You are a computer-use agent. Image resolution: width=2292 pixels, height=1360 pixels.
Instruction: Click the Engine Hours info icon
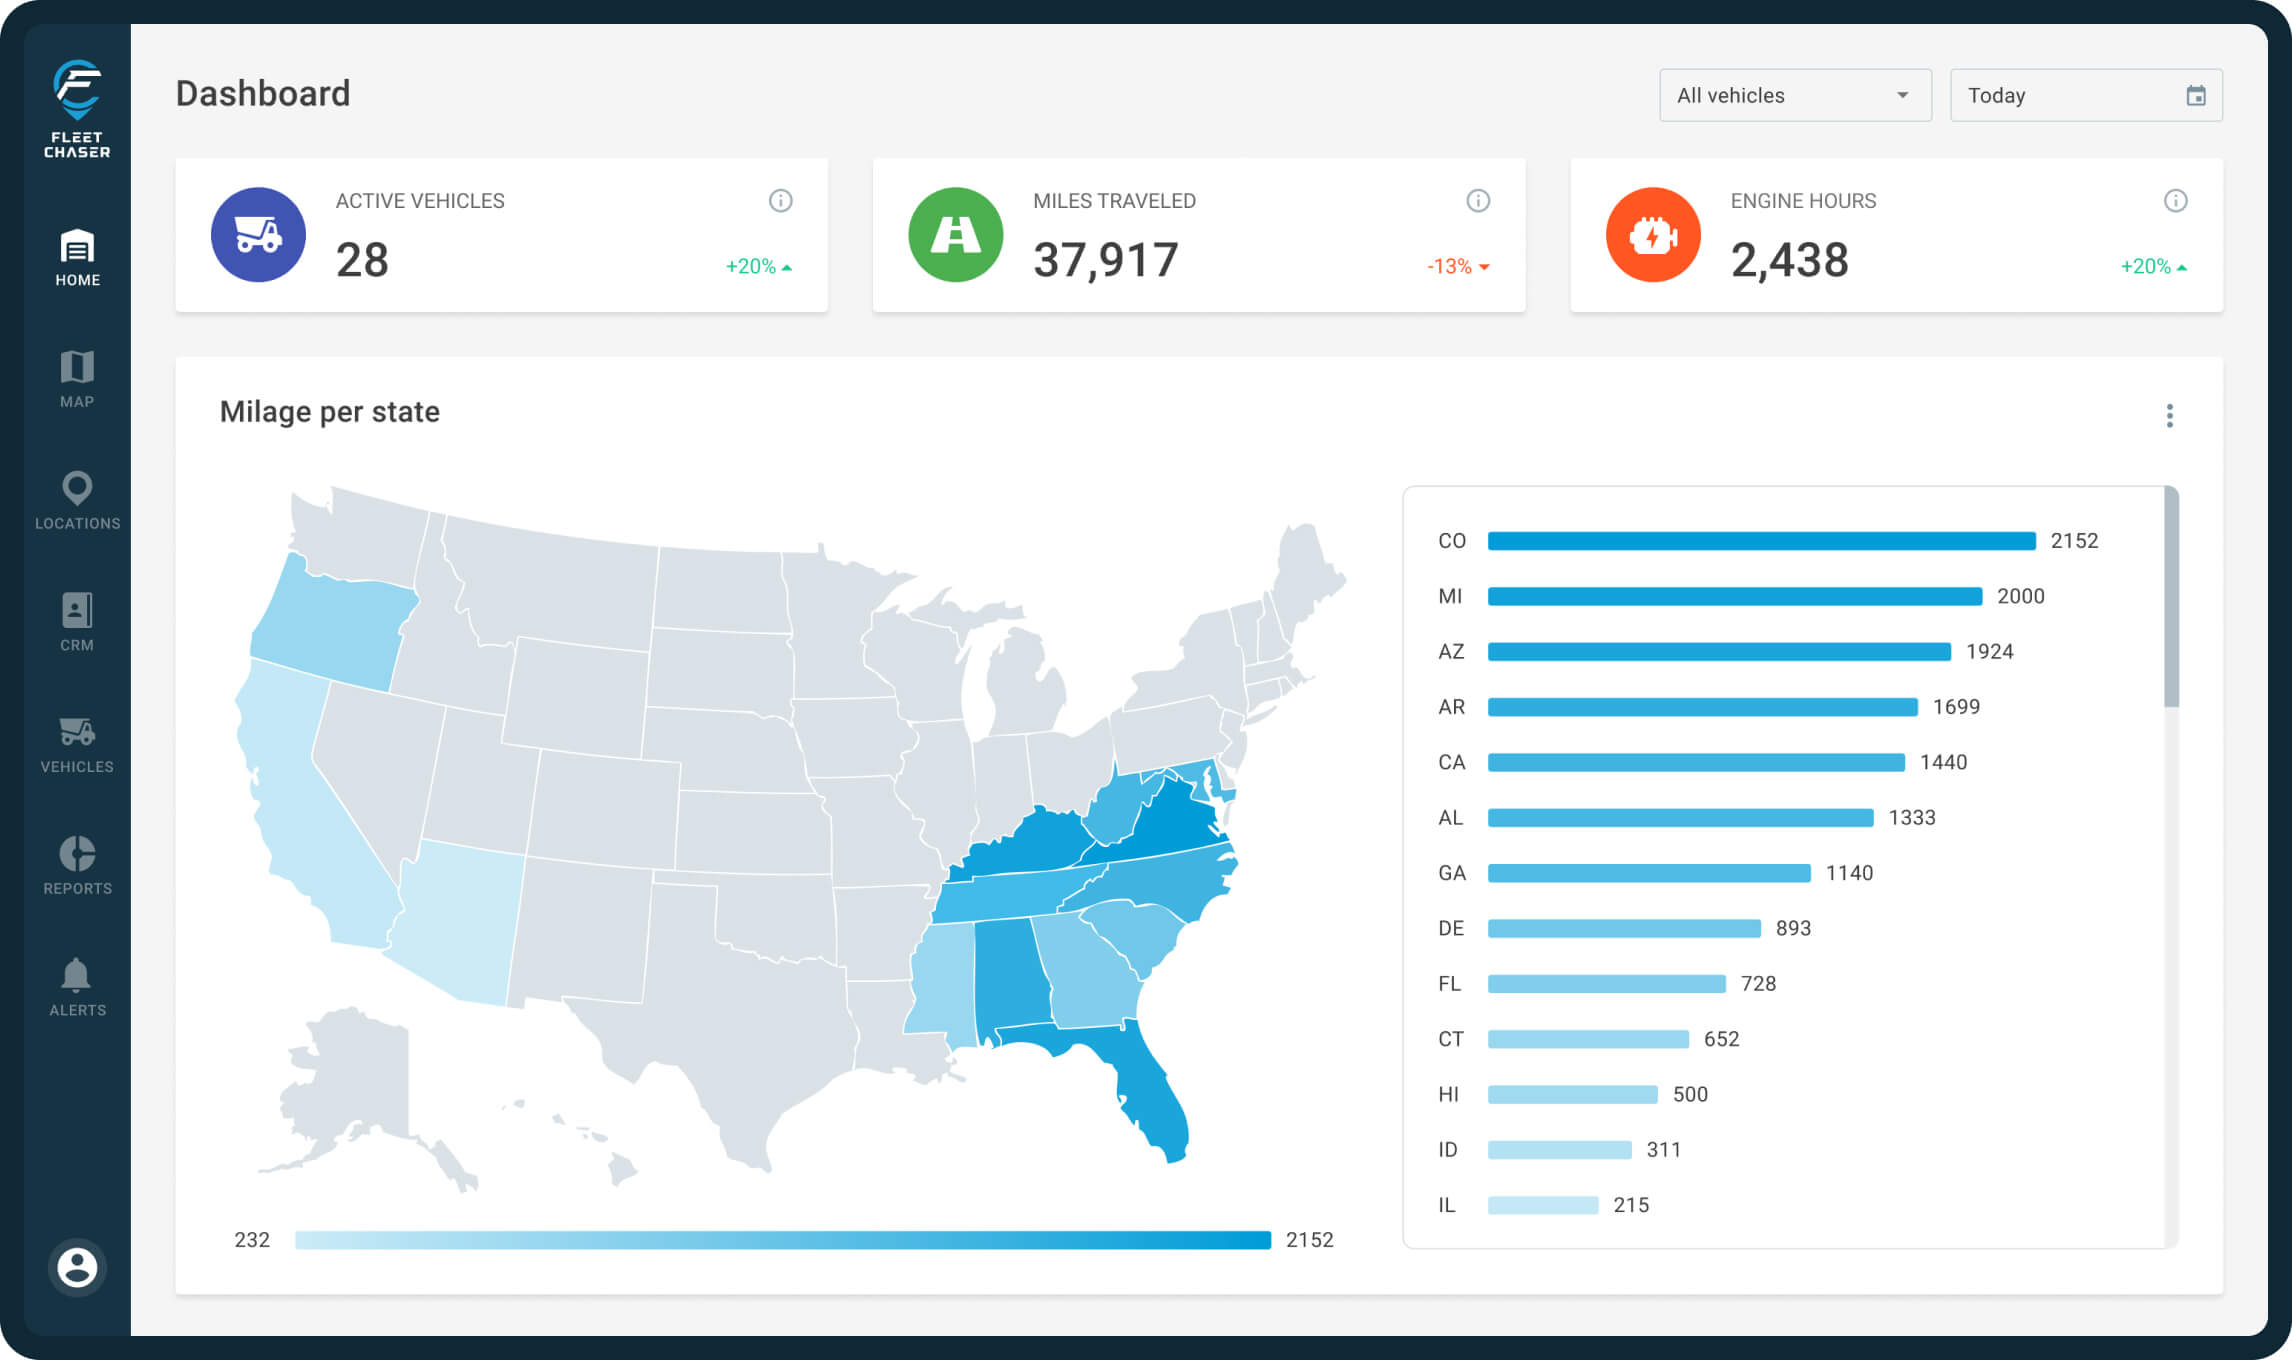click(x=2175, y=201)
